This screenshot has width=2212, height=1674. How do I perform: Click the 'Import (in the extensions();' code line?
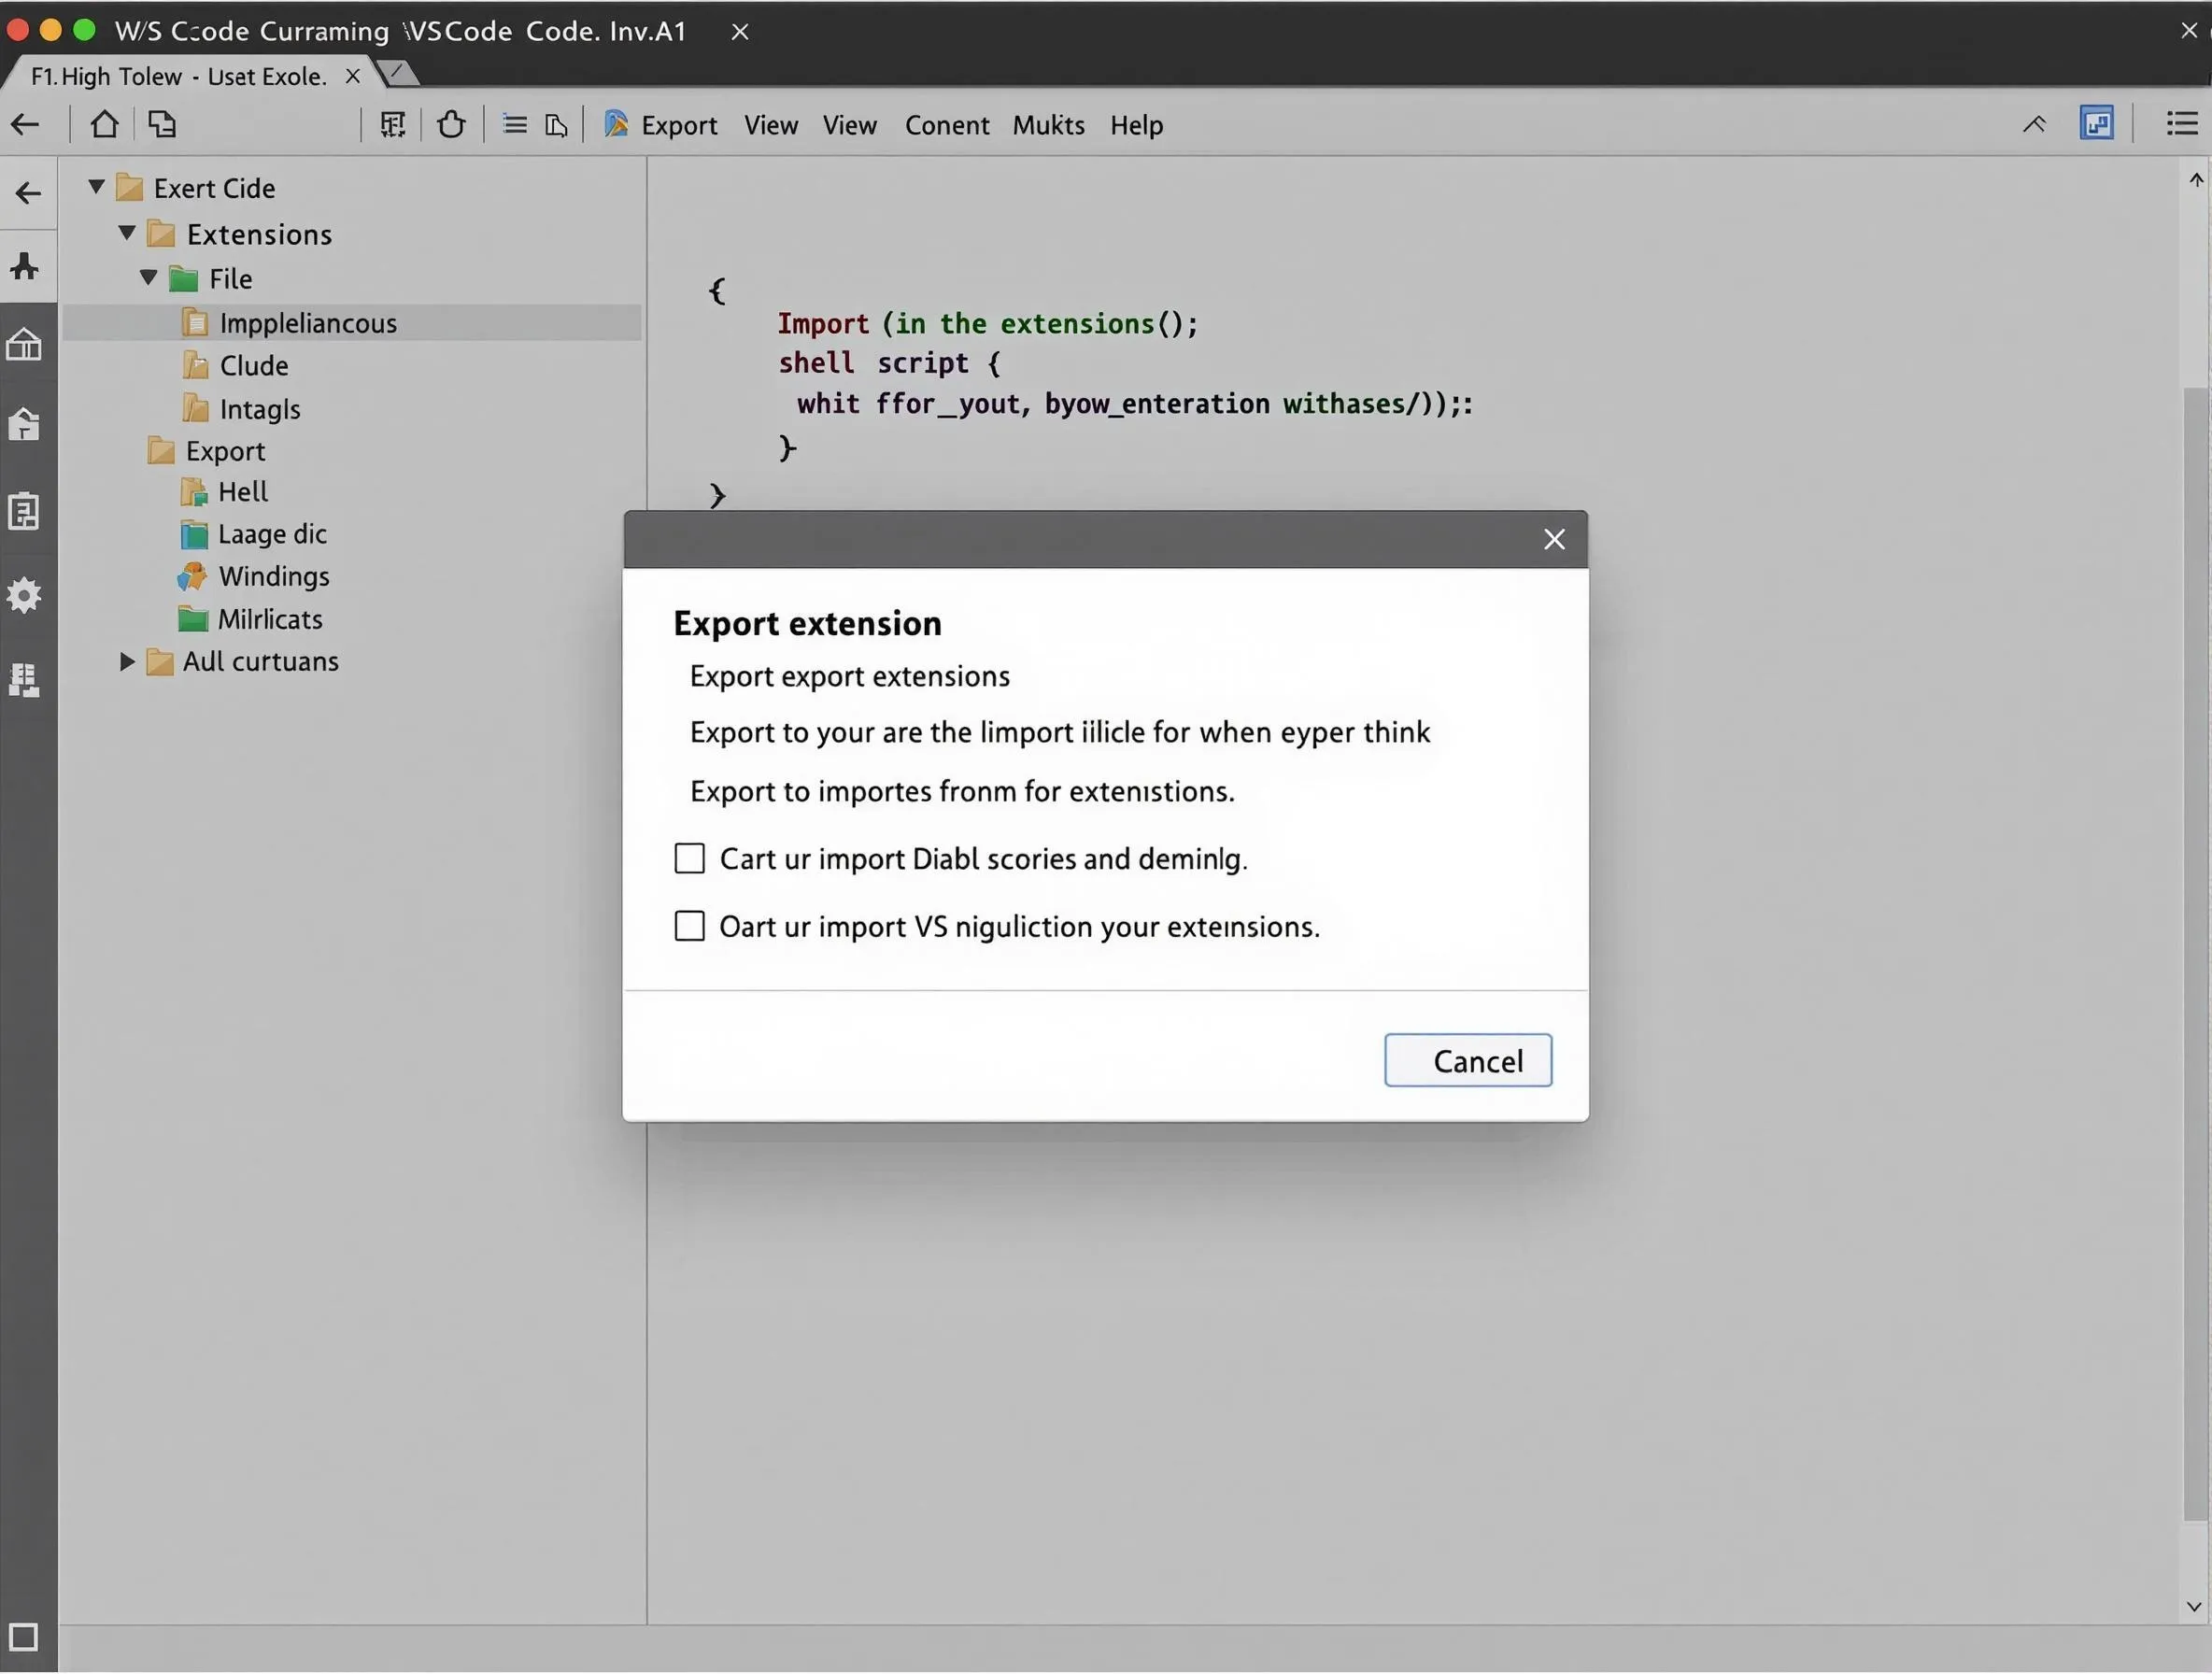pos(988,324)
